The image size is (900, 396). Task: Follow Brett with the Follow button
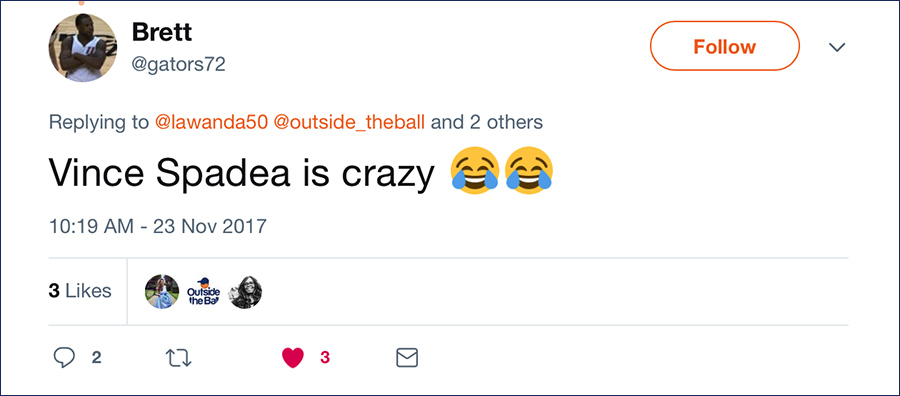click(x=724, y=46)
